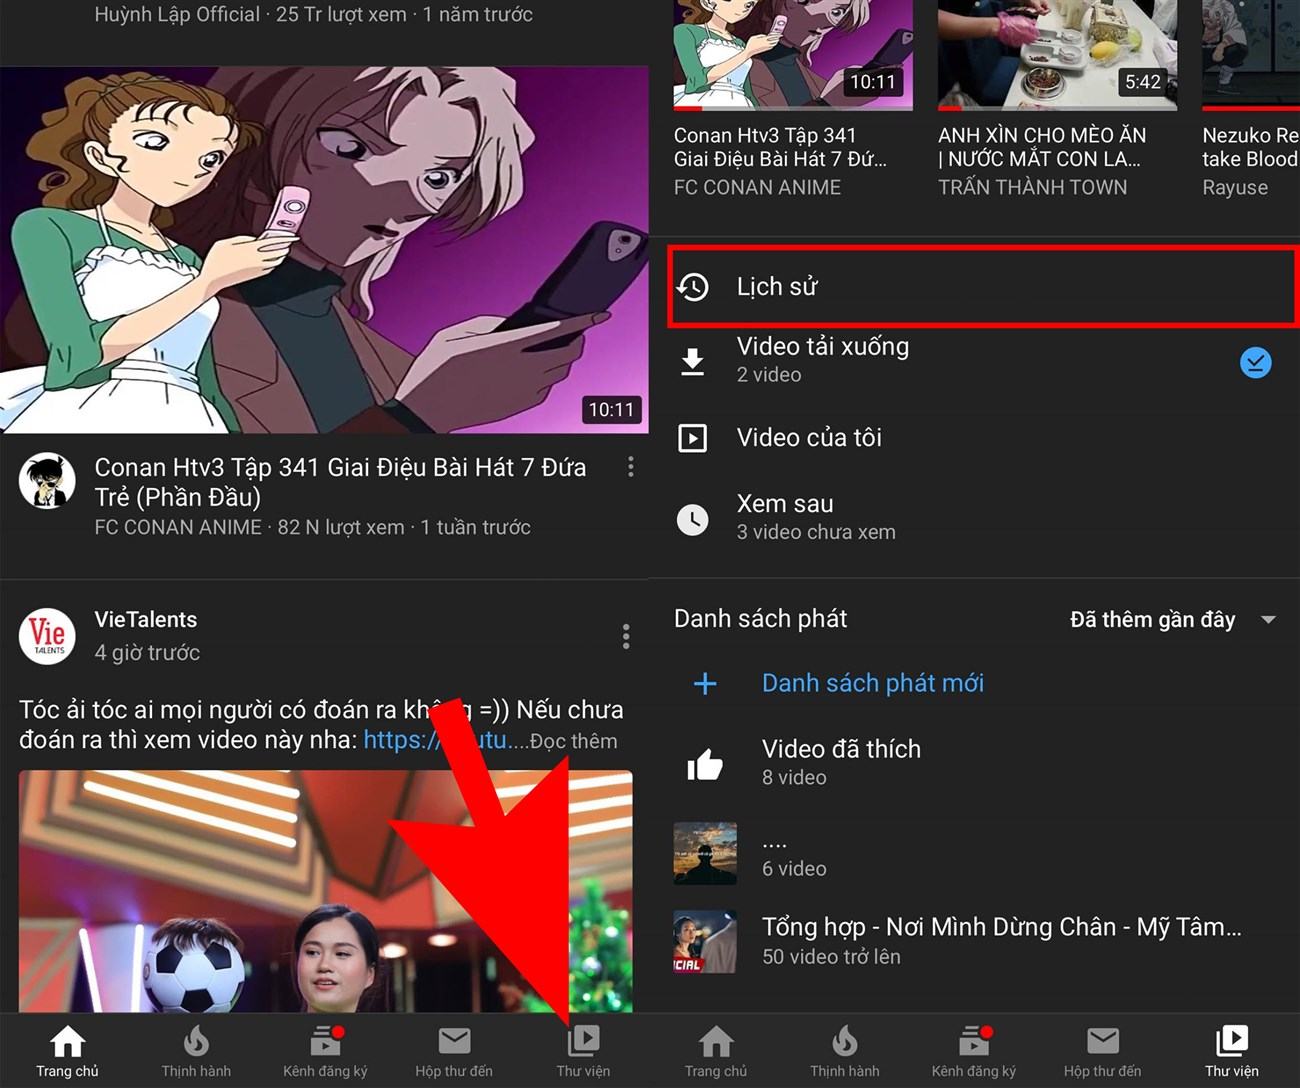Click Rayuse channel name
This screenshot has height=1088, width=1300.
coord(1235,188)
